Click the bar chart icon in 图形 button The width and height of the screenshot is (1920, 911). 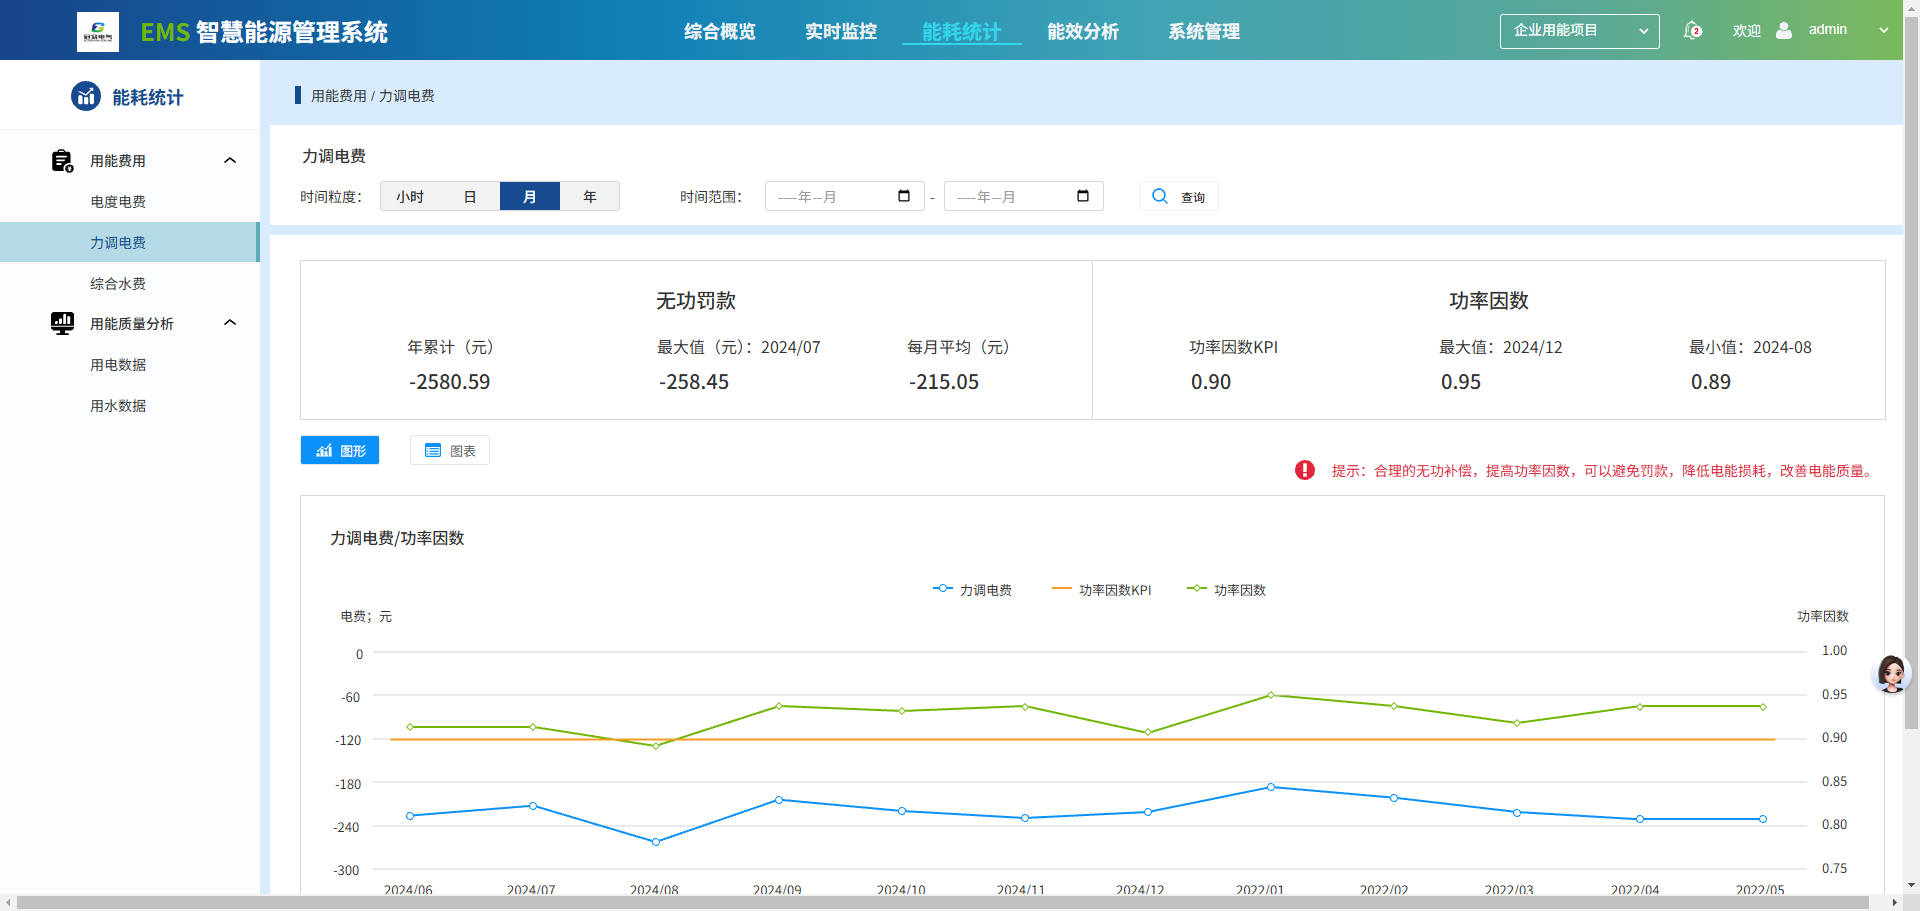(324, 451)
